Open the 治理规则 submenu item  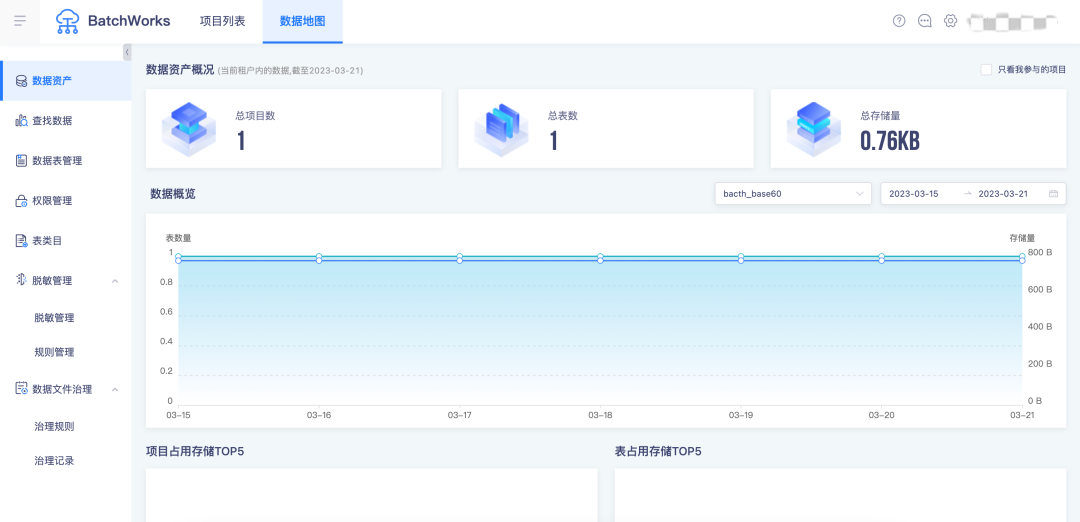point(54,426)
